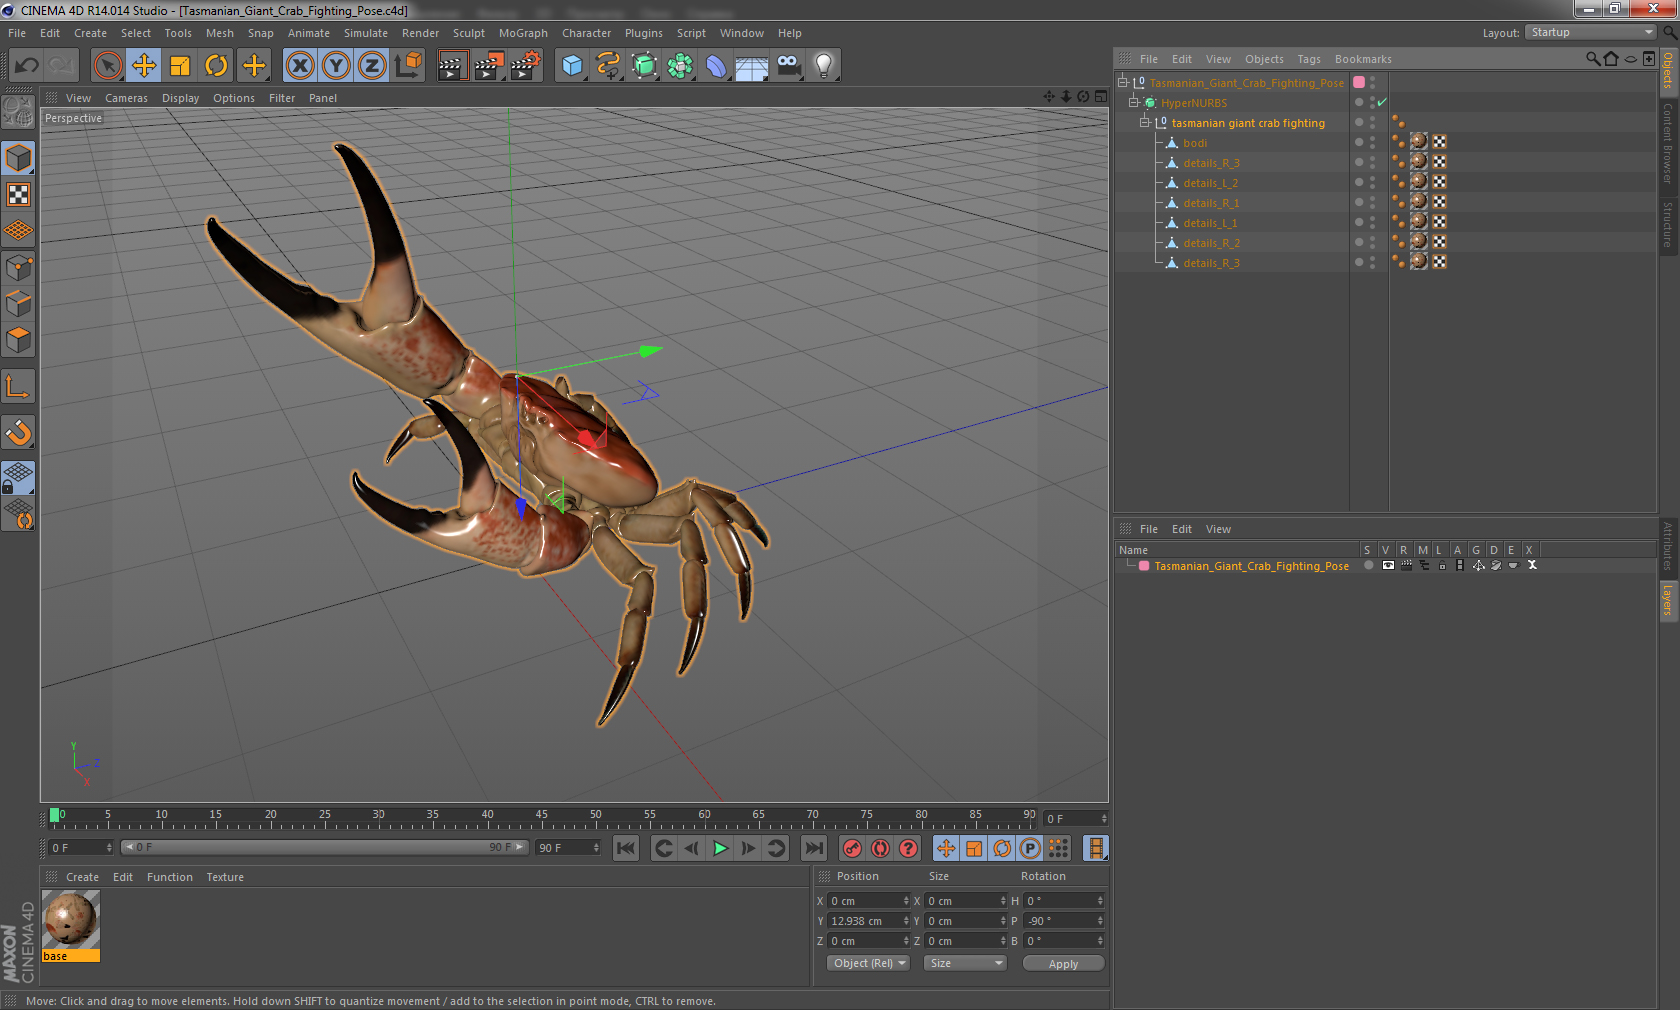Select the details_R_1 object row
This screenshot has height=1010, width=1680.
coord(1211,203)
